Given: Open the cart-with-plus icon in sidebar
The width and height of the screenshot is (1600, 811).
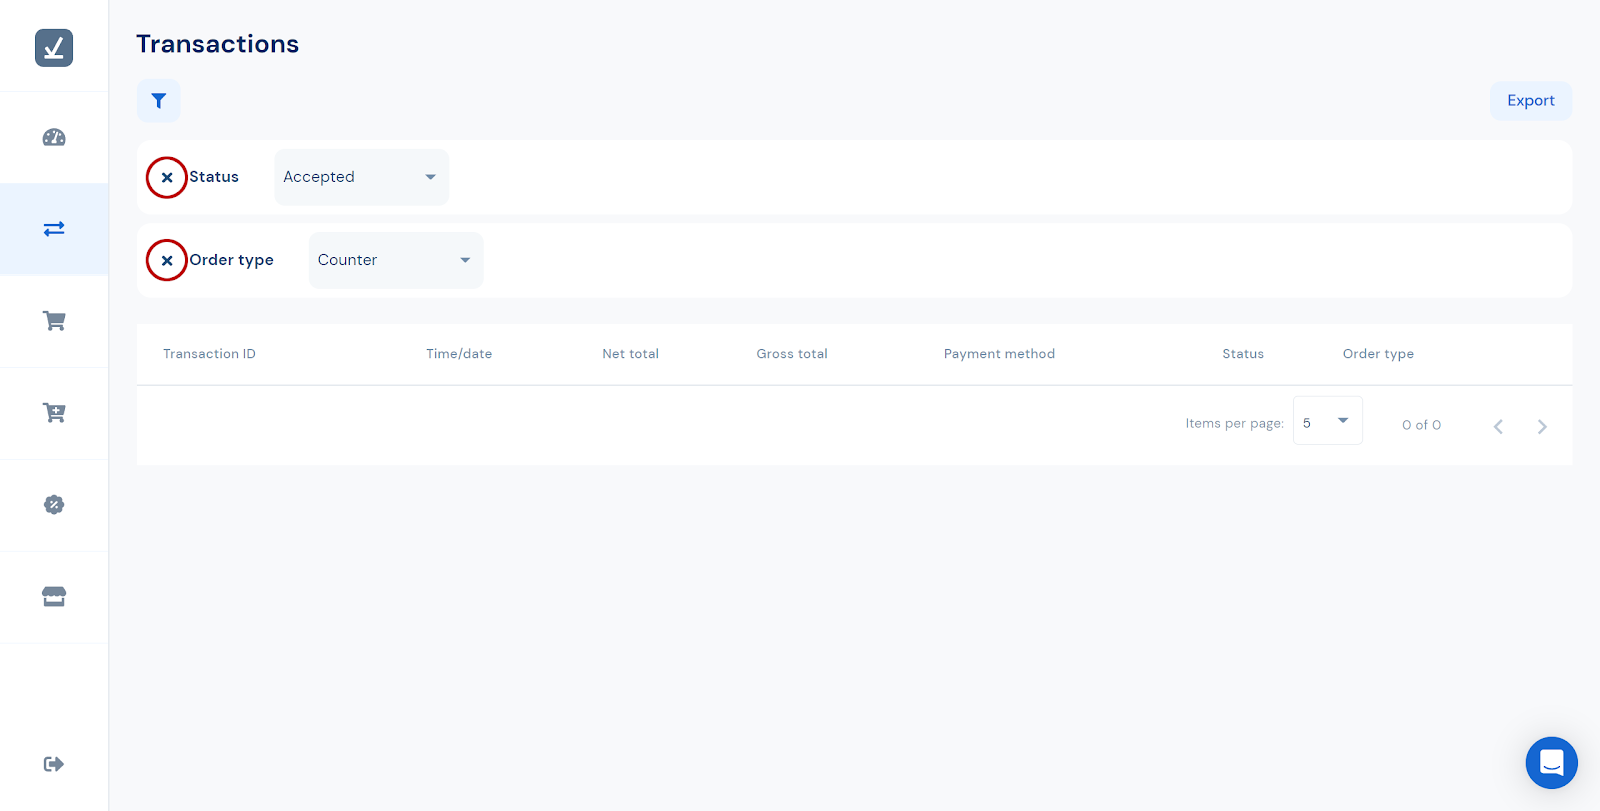Looking at the screenshot, I should (54, 413).
